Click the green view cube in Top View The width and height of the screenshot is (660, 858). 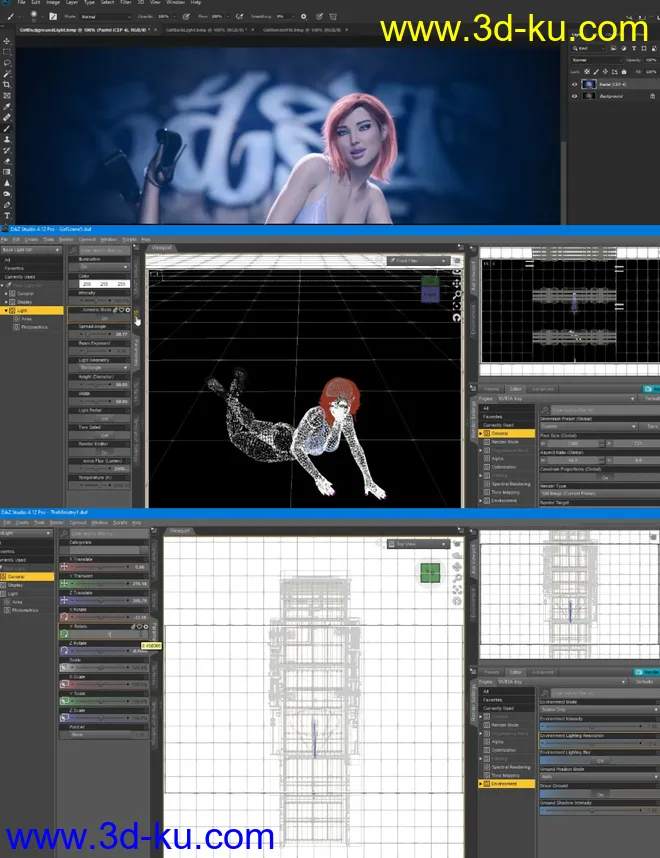(x=429, y=572)
